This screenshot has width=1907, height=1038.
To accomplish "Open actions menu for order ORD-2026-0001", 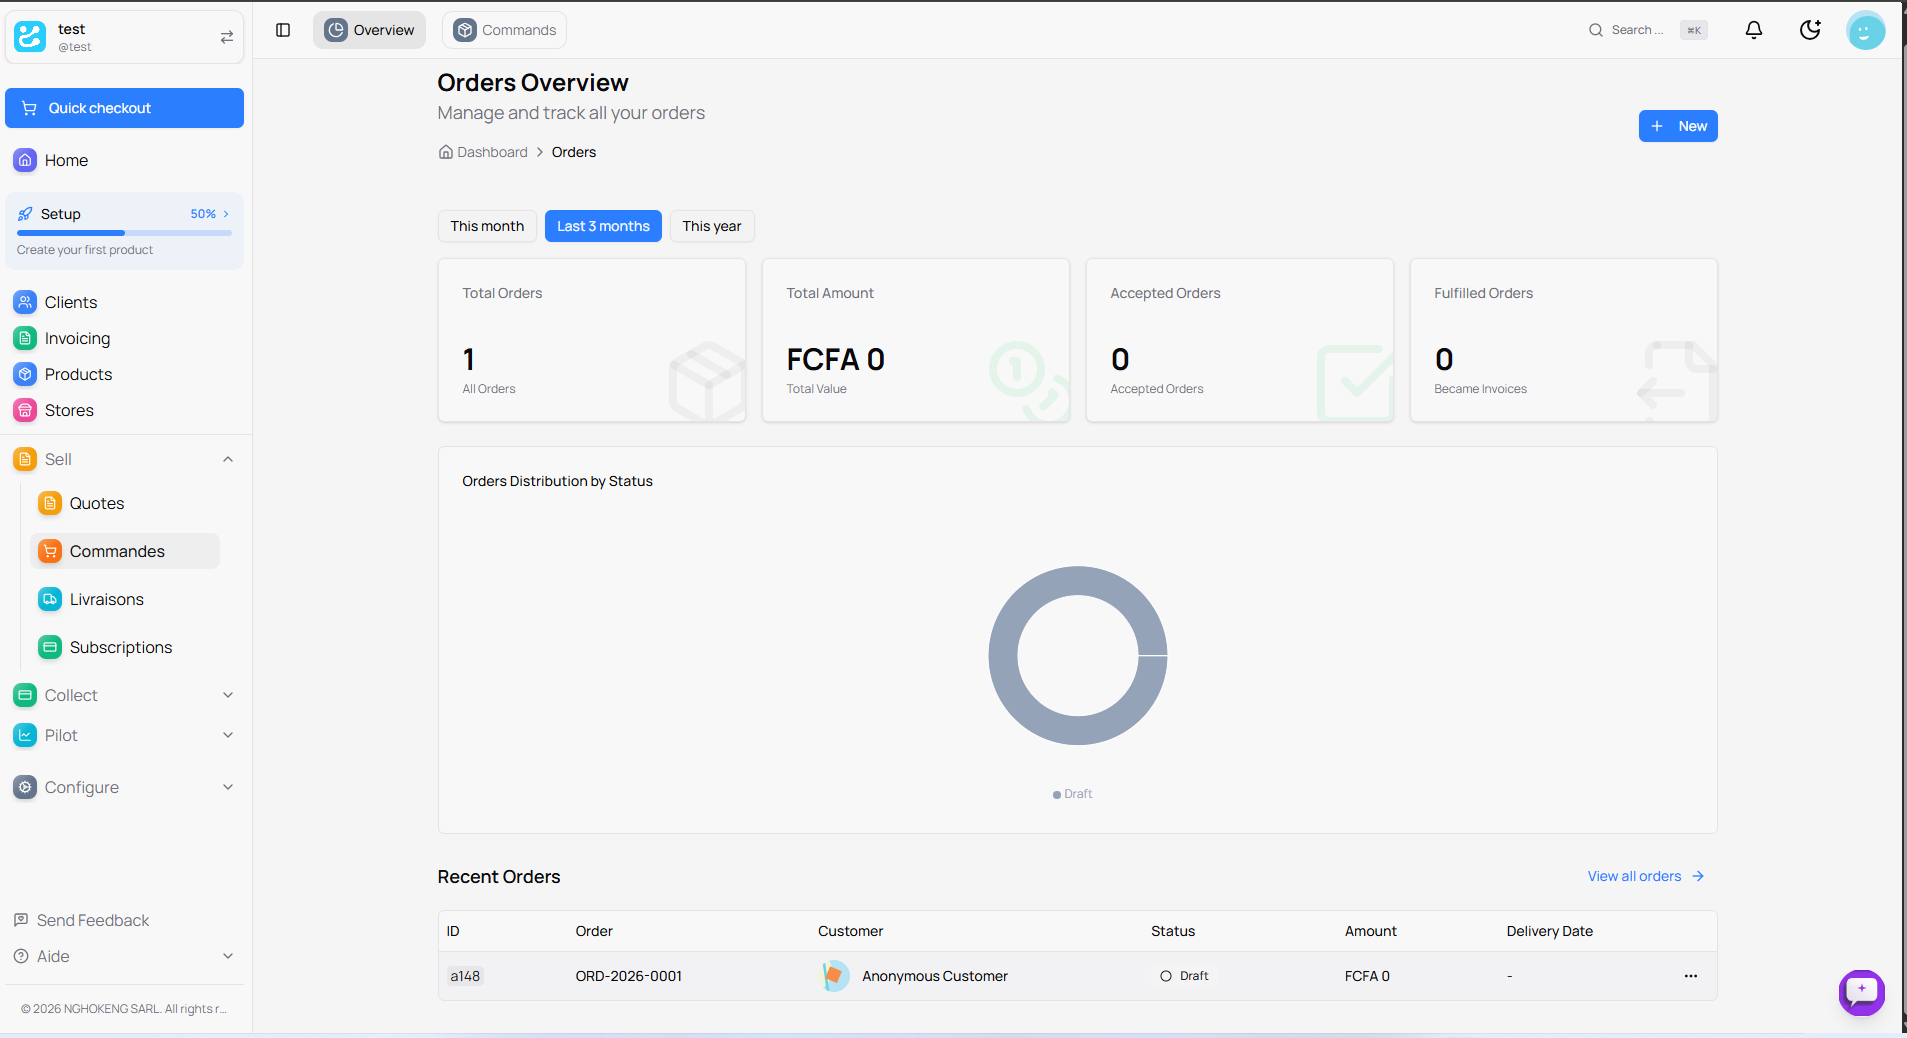I will pyautogui.click(x=1691, y=976).
